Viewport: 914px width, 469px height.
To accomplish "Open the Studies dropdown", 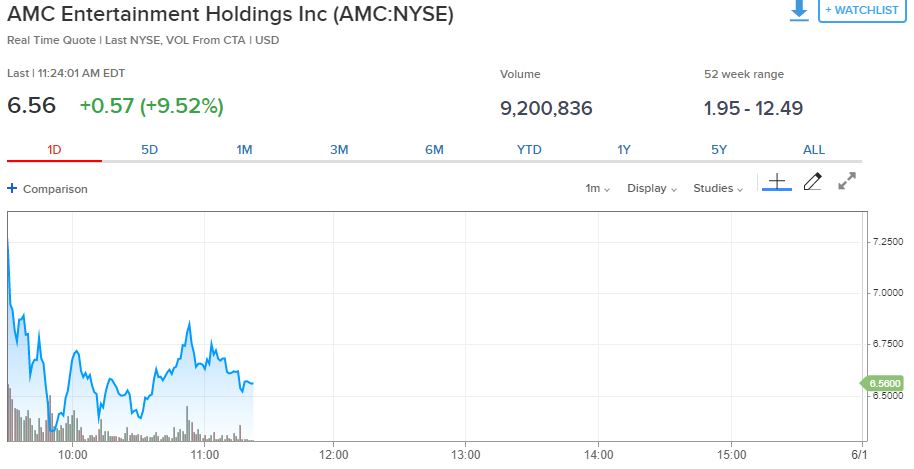I will [718, 188].
